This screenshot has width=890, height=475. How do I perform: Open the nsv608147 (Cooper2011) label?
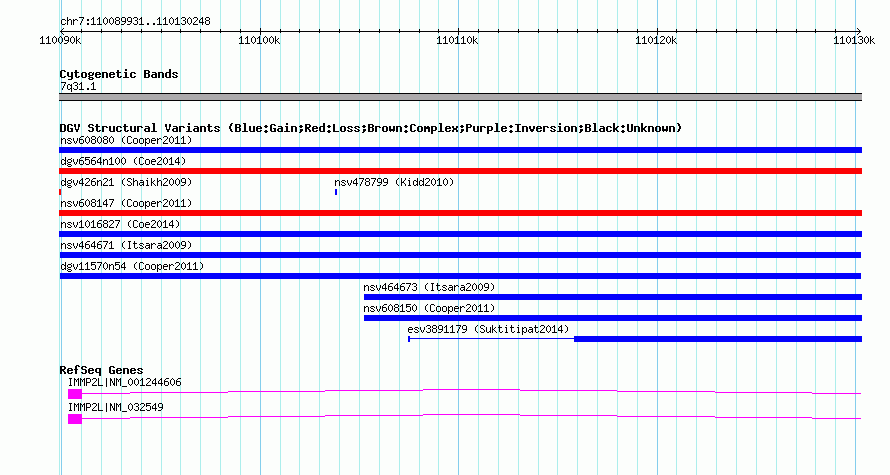coord(126,203)
